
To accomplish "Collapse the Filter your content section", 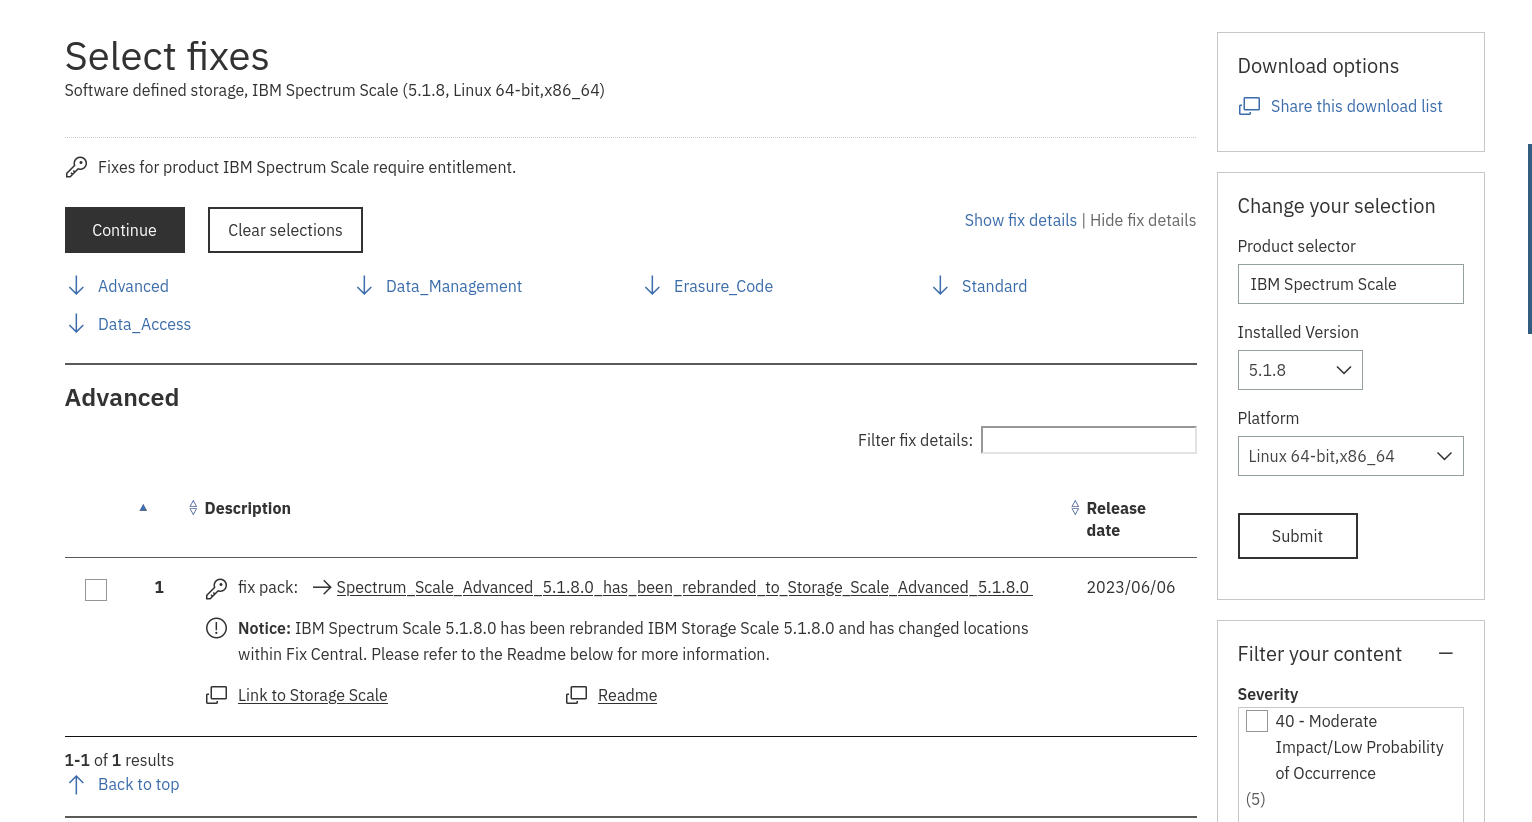I will click(1445, 653).
